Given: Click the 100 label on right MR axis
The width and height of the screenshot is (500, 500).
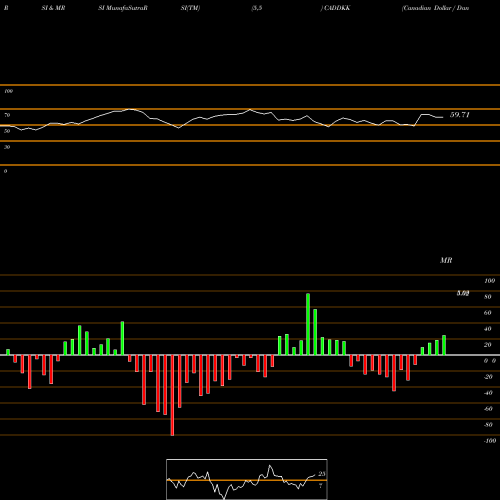Looking at the screenshot, I should [489, 281].
